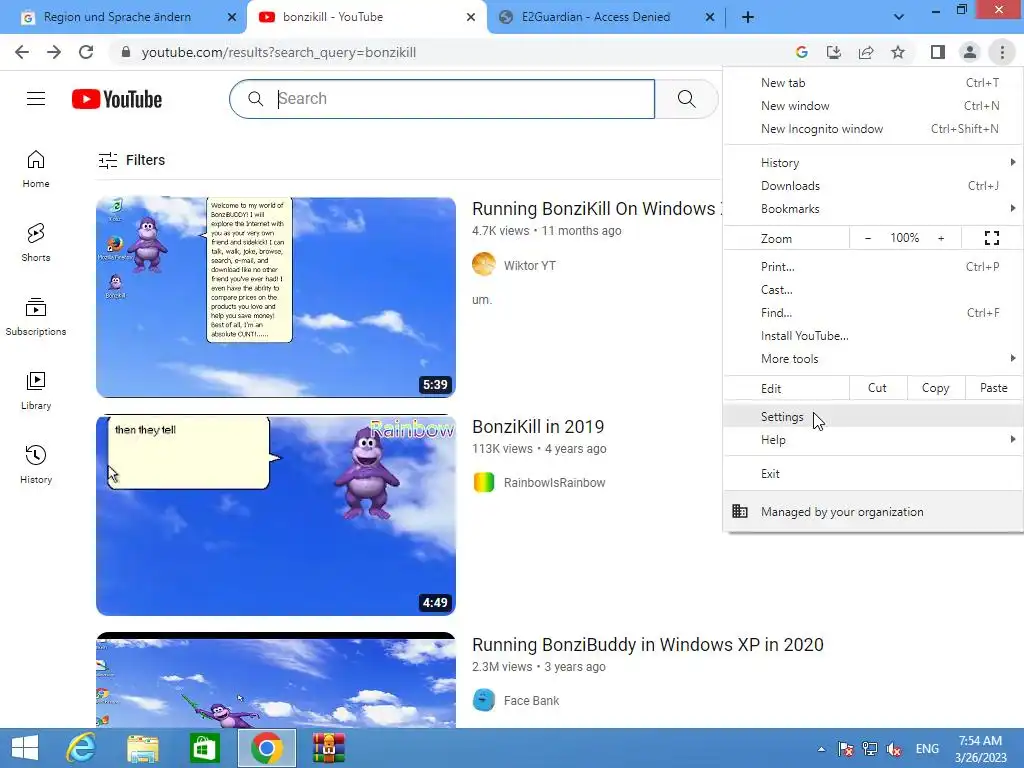
Task: Expand the Help submenu
Action: coord(873,440)
